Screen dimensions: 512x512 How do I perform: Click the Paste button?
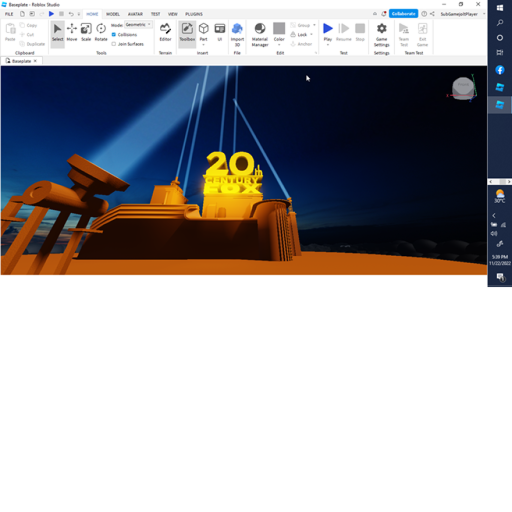[10, 33]
